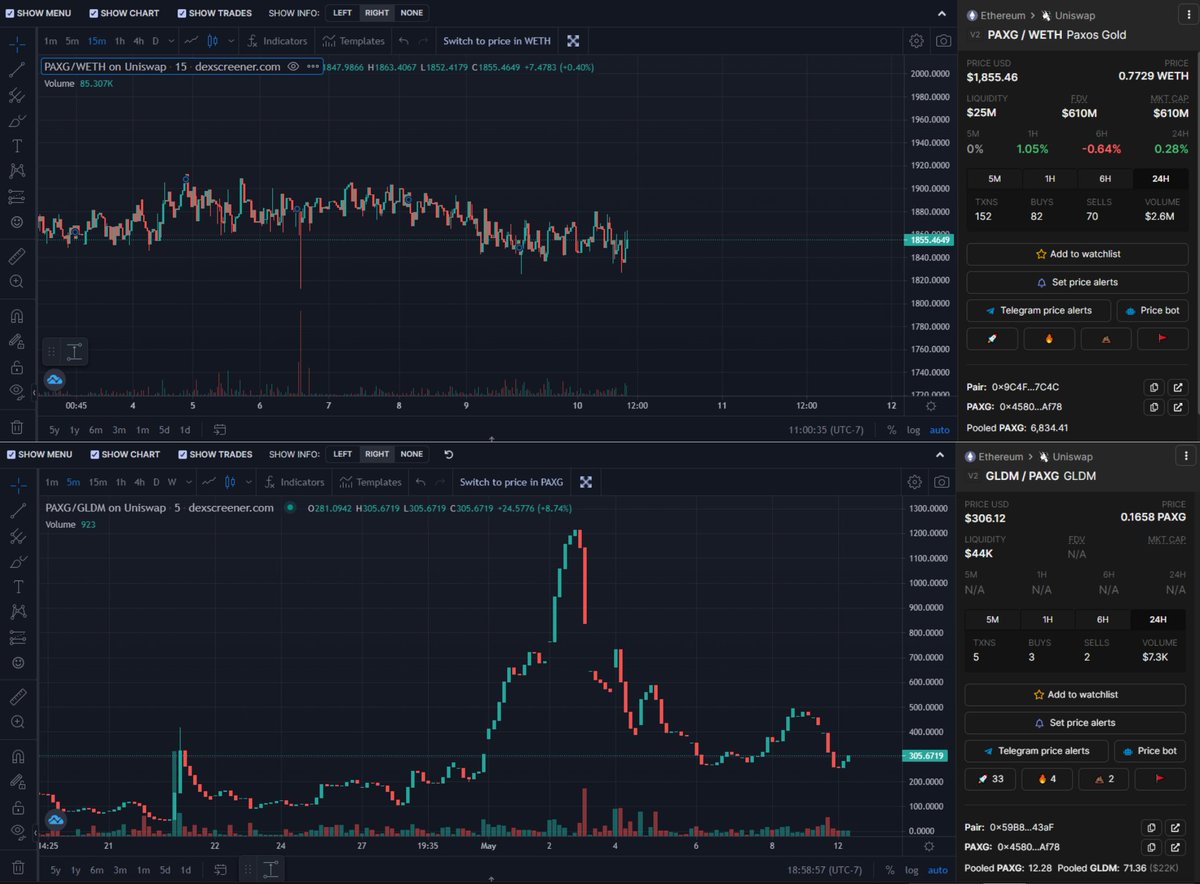
Task: Uncheck SHOW MENU in bottom panel
Action: (9, 454)
